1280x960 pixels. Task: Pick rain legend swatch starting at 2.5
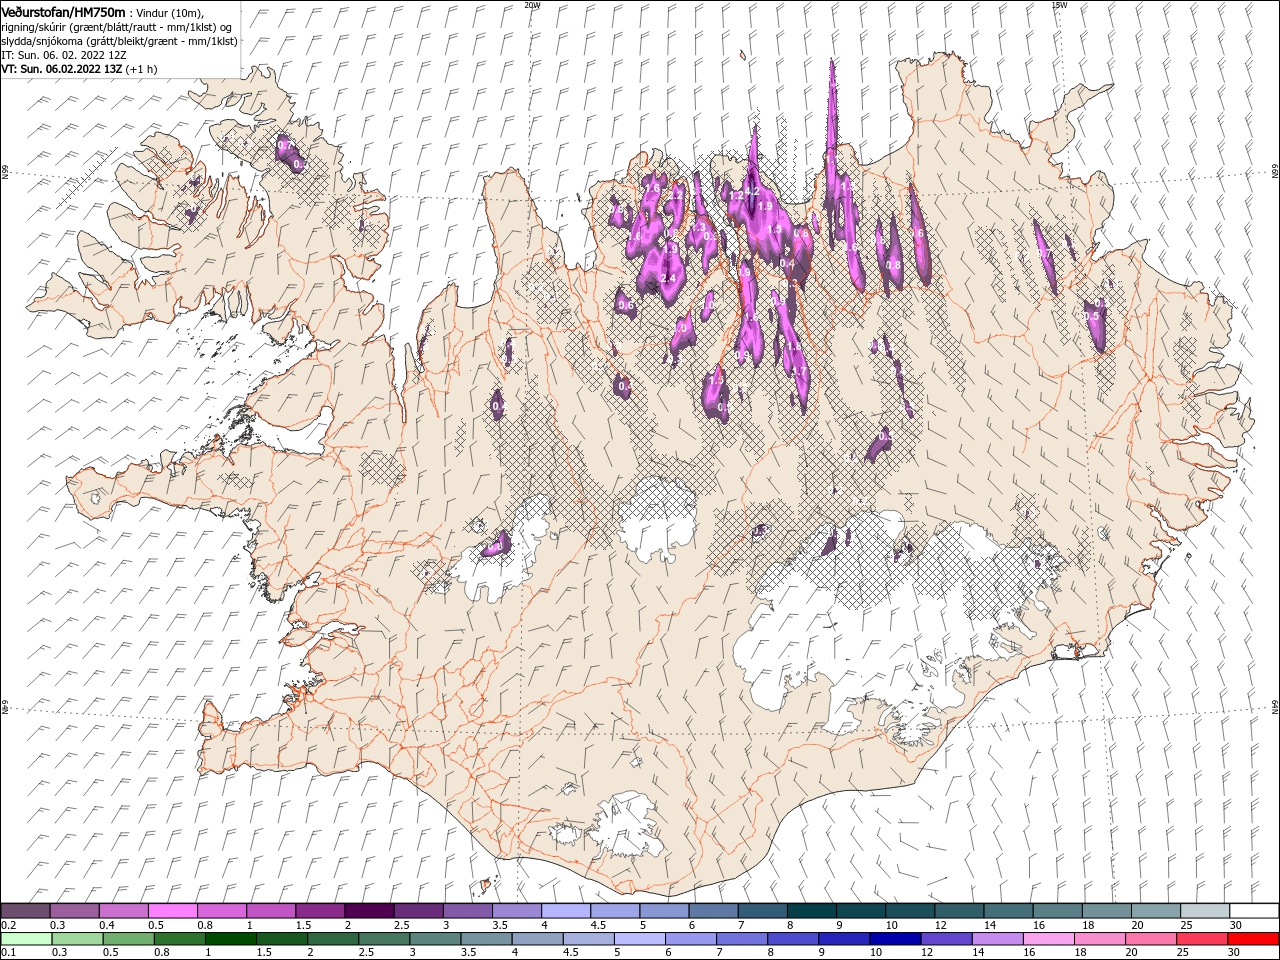click(384, 939)
